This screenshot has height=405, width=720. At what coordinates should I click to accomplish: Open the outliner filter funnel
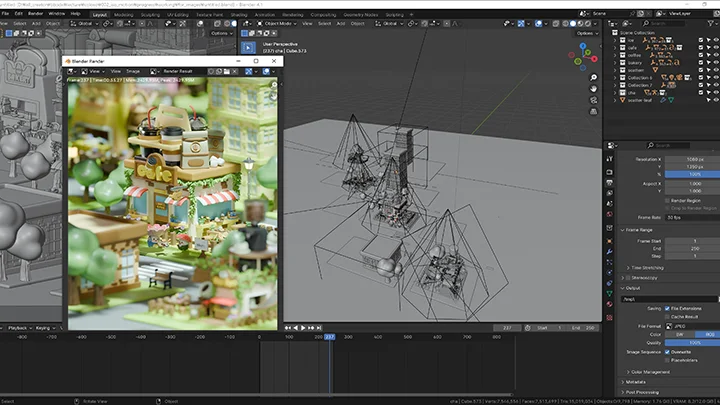[712, 23]
